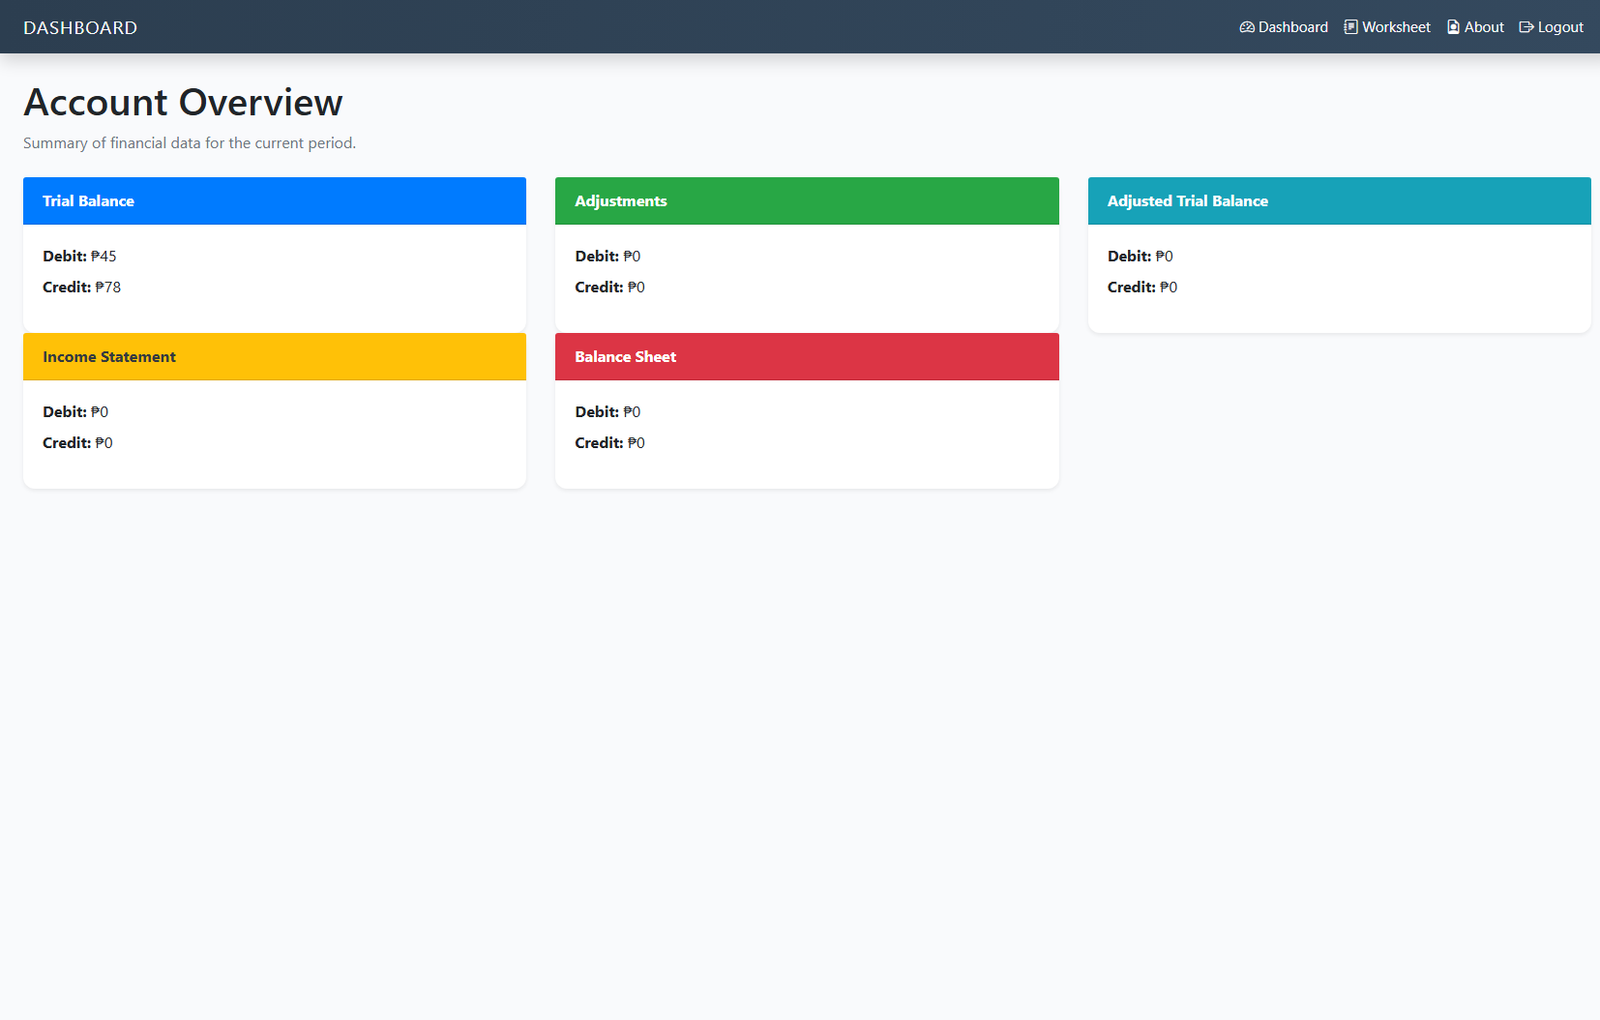
Task: Click the teal Adjusted Trial Balance header
Action: [x=1338, y=201]
